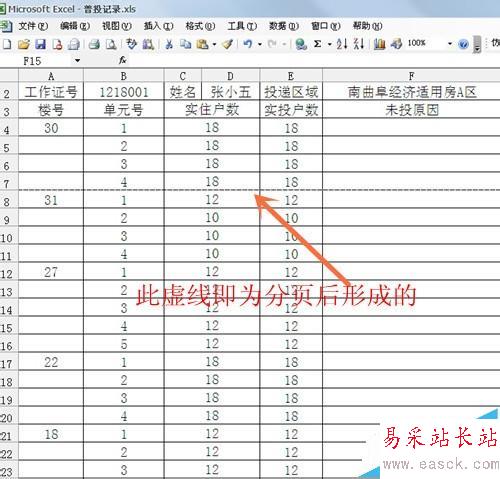Viewport: 500px width, 479px height.
Task: Select the 姓名 cell
Action: tap(183, 91)
